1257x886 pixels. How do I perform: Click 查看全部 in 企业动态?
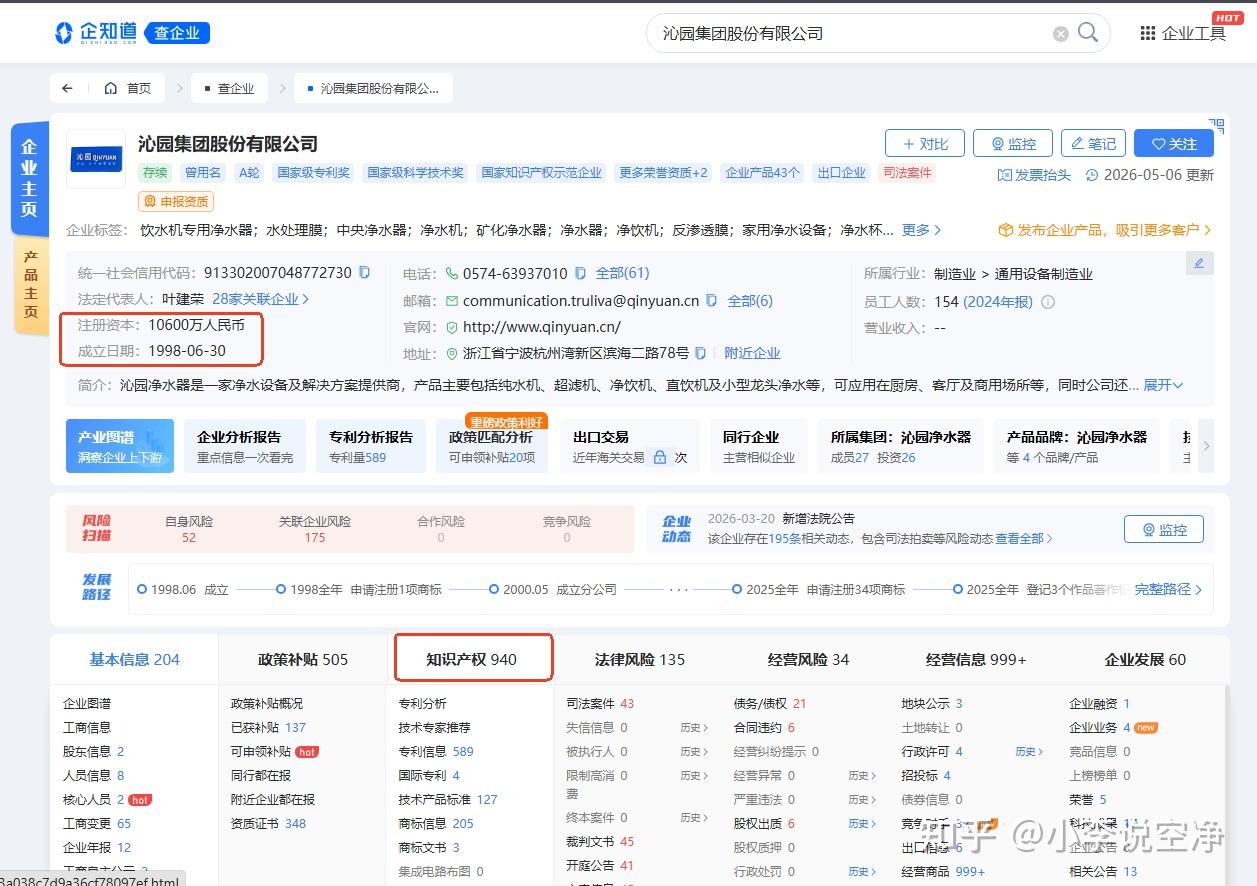point(1024,538)
